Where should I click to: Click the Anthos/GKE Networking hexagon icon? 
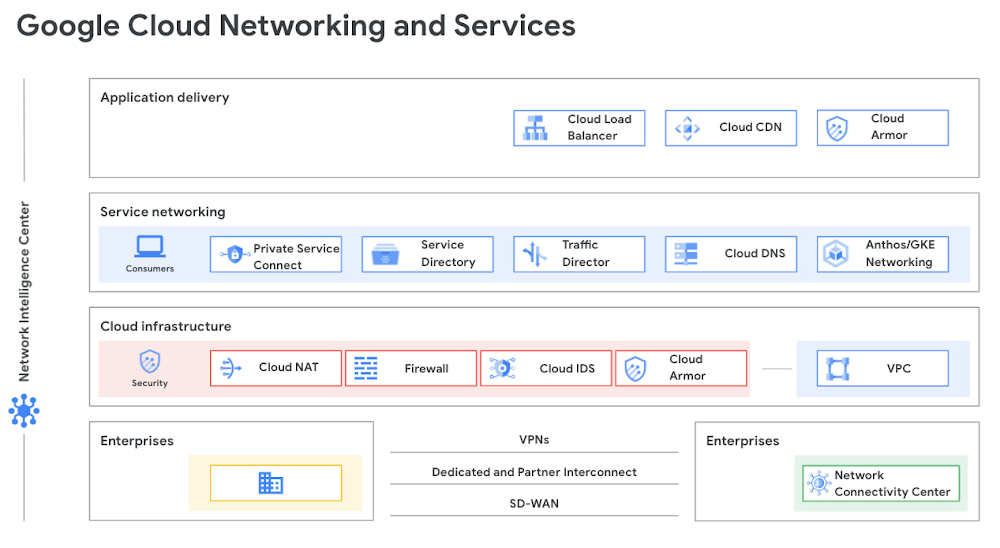coord(835,253)
